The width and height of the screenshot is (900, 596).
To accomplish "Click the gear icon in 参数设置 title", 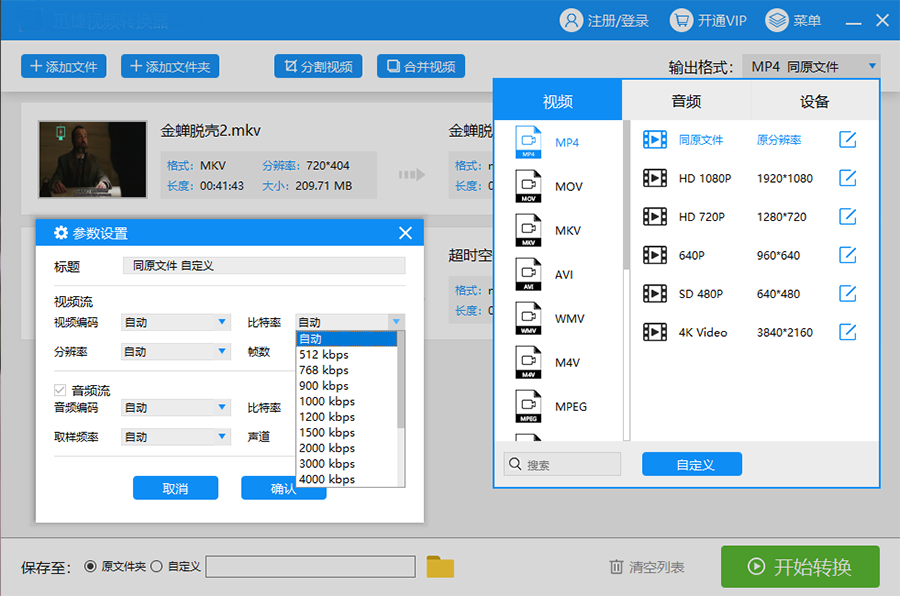I will 61,233.
